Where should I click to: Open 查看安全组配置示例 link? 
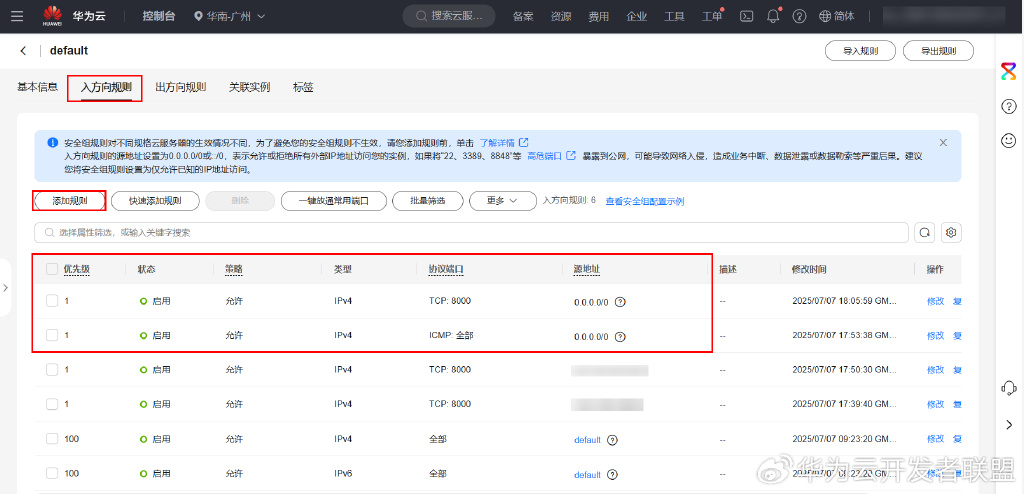(645, 201)
